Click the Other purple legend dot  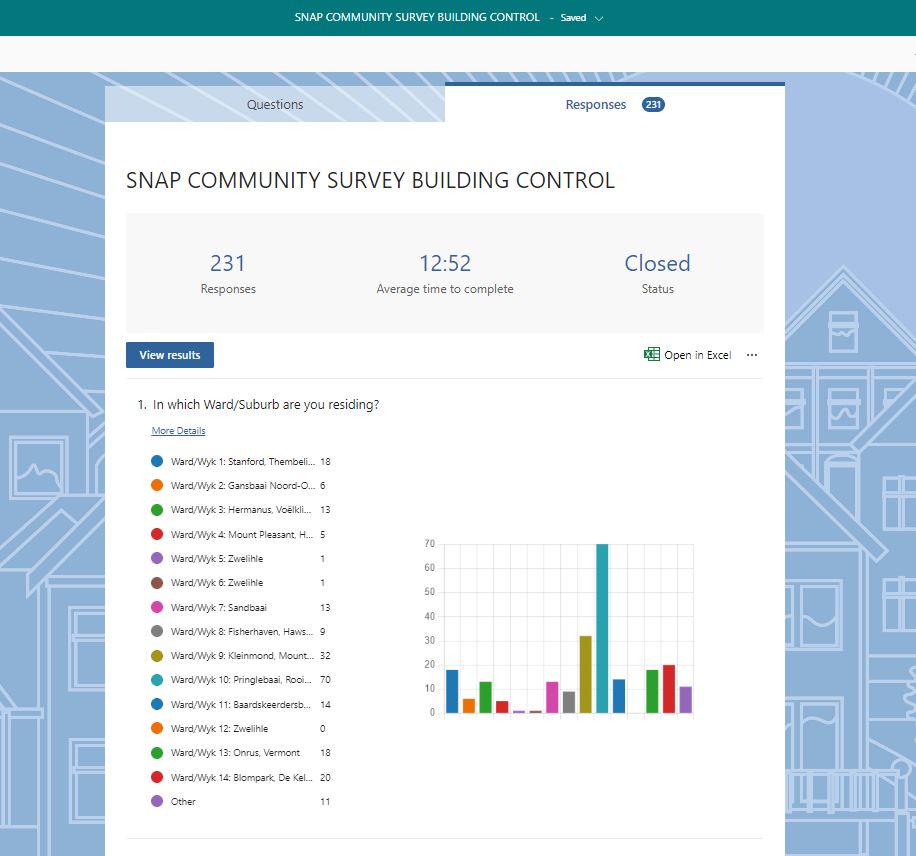[x=157, y=801]
